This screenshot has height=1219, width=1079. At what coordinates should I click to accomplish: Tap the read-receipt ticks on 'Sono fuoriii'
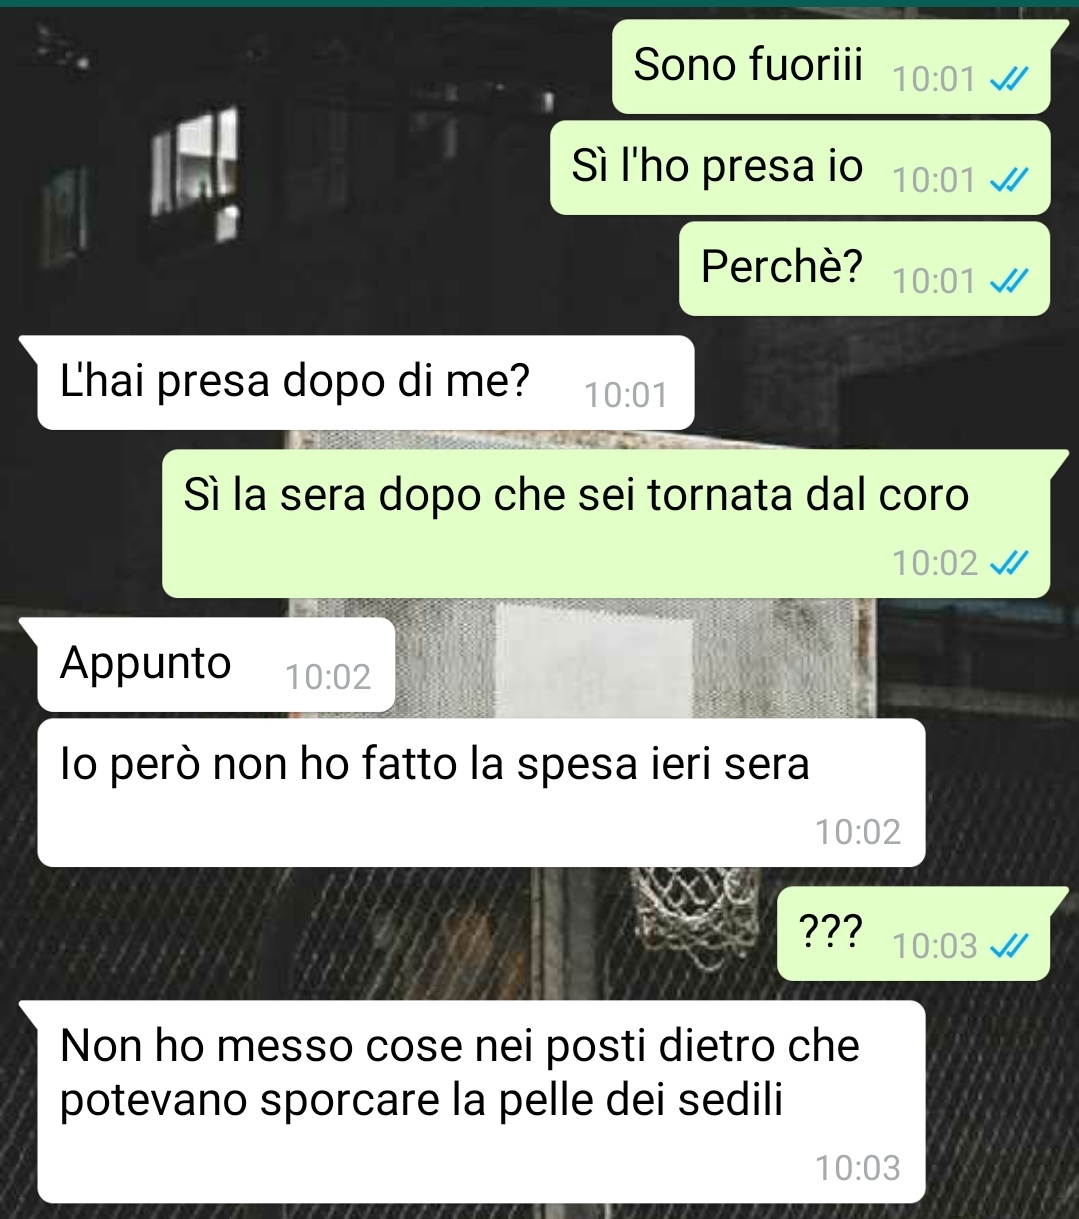pos(1008,80)
